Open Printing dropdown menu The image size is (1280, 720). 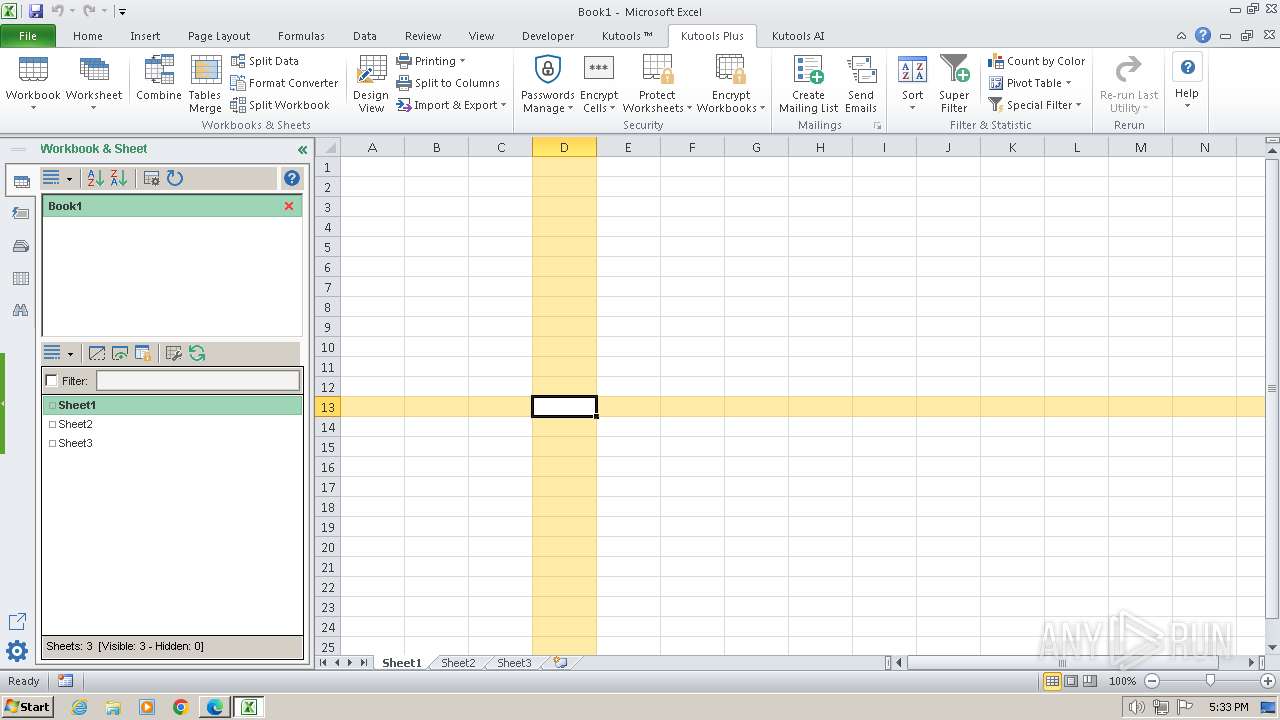coord(431,61)
